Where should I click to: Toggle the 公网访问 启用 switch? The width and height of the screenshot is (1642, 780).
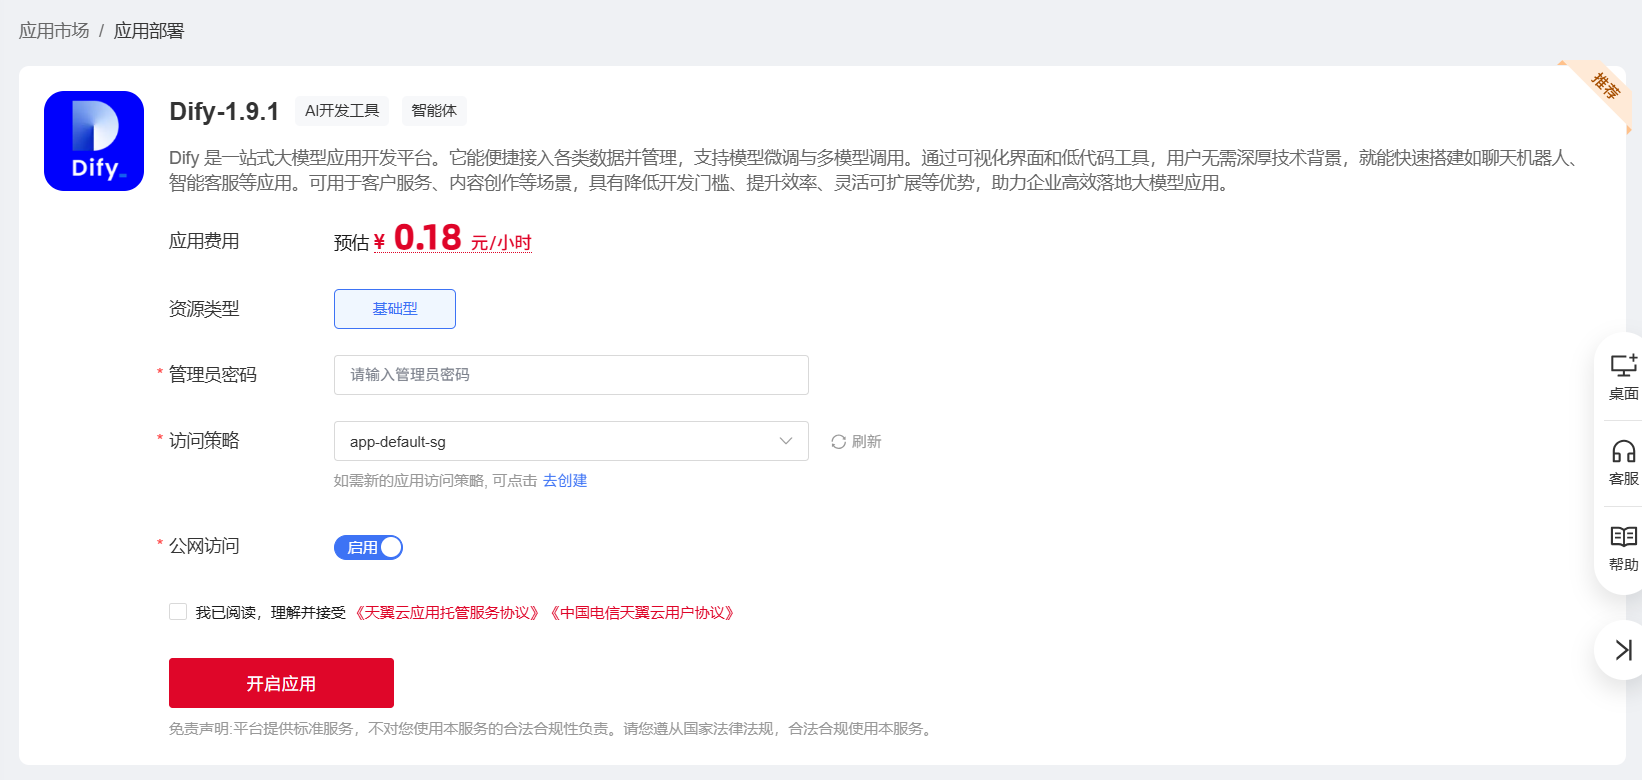point(368,547)
